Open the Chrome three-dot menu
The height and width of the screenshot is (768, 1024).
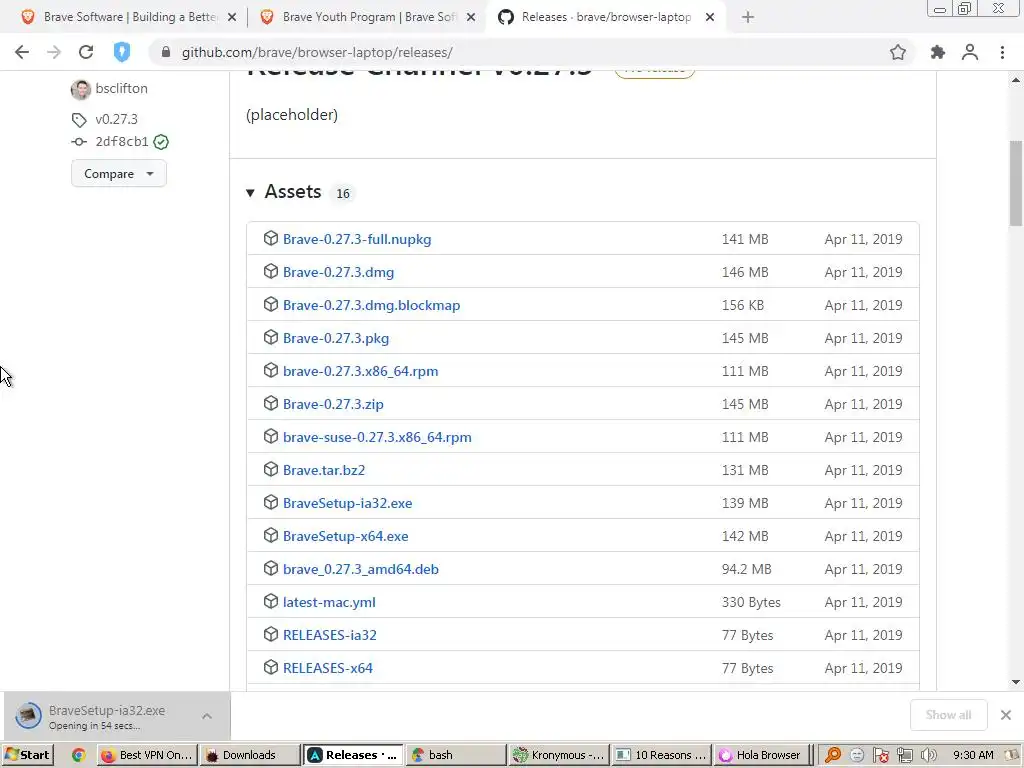pyautogui.click(x=1002, y=52)
